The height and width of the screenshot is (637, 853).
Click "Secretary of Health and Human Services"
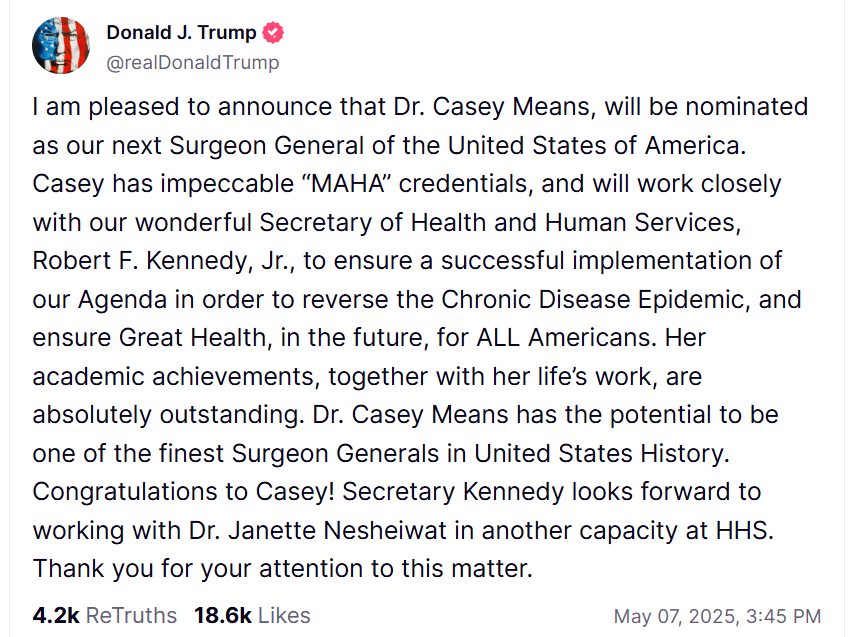[499, 222]
